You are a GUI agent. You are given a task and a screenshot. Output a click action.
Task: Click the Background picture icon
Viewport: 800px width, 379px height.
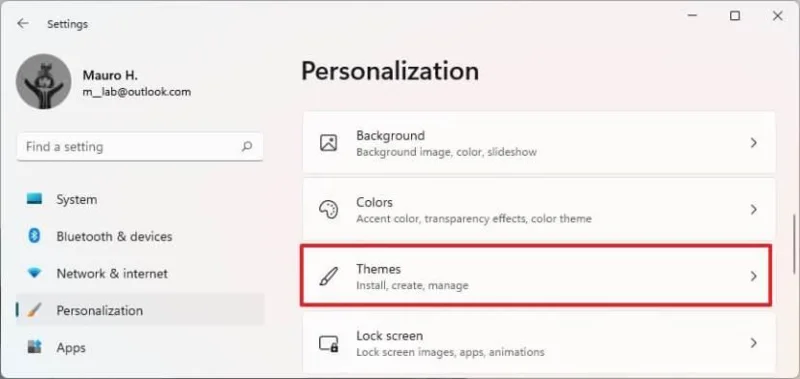tap(328, 143)
